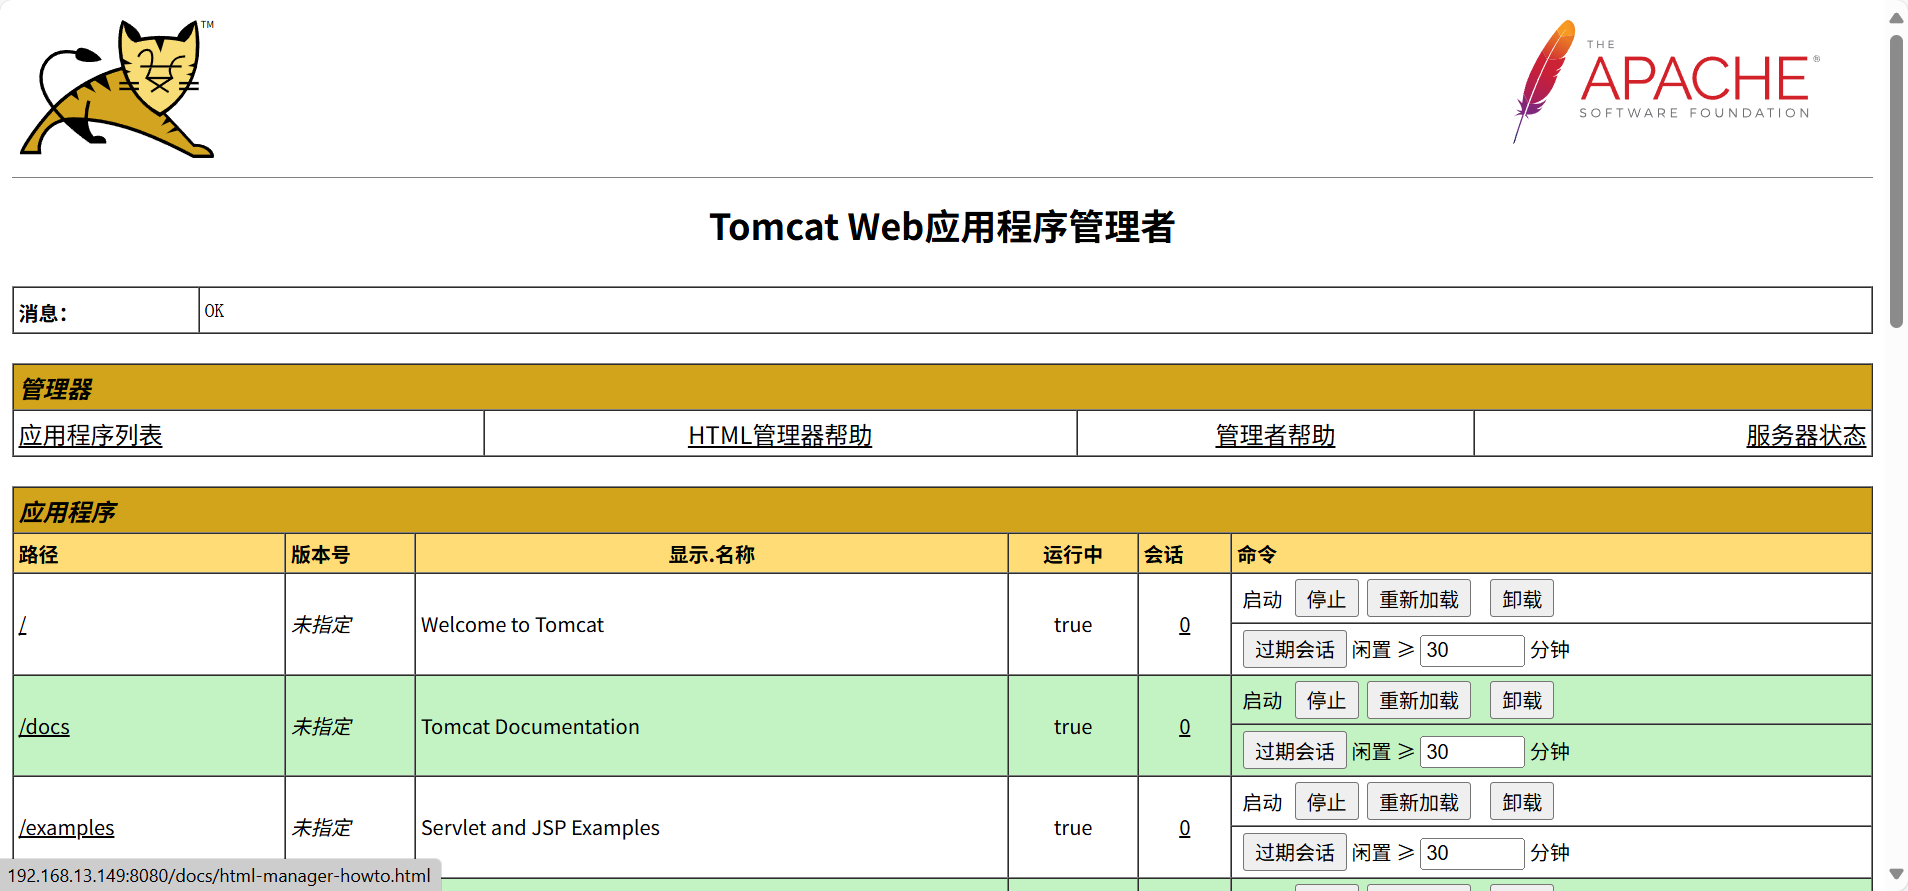Click 启动 text in the /docs row
This screenshot has width=1908, height=891.
click(x=1262, y=701)
